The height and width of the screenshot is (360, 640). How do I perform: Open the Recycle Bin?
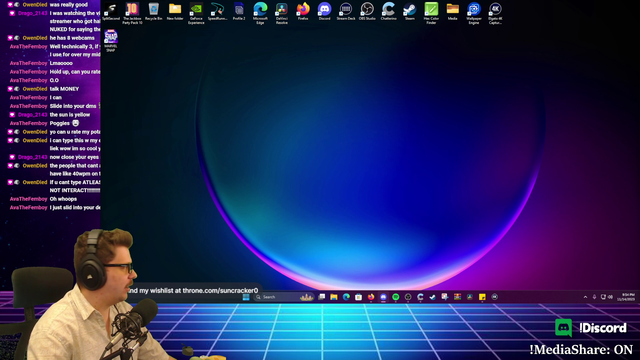tap(153, 11)
